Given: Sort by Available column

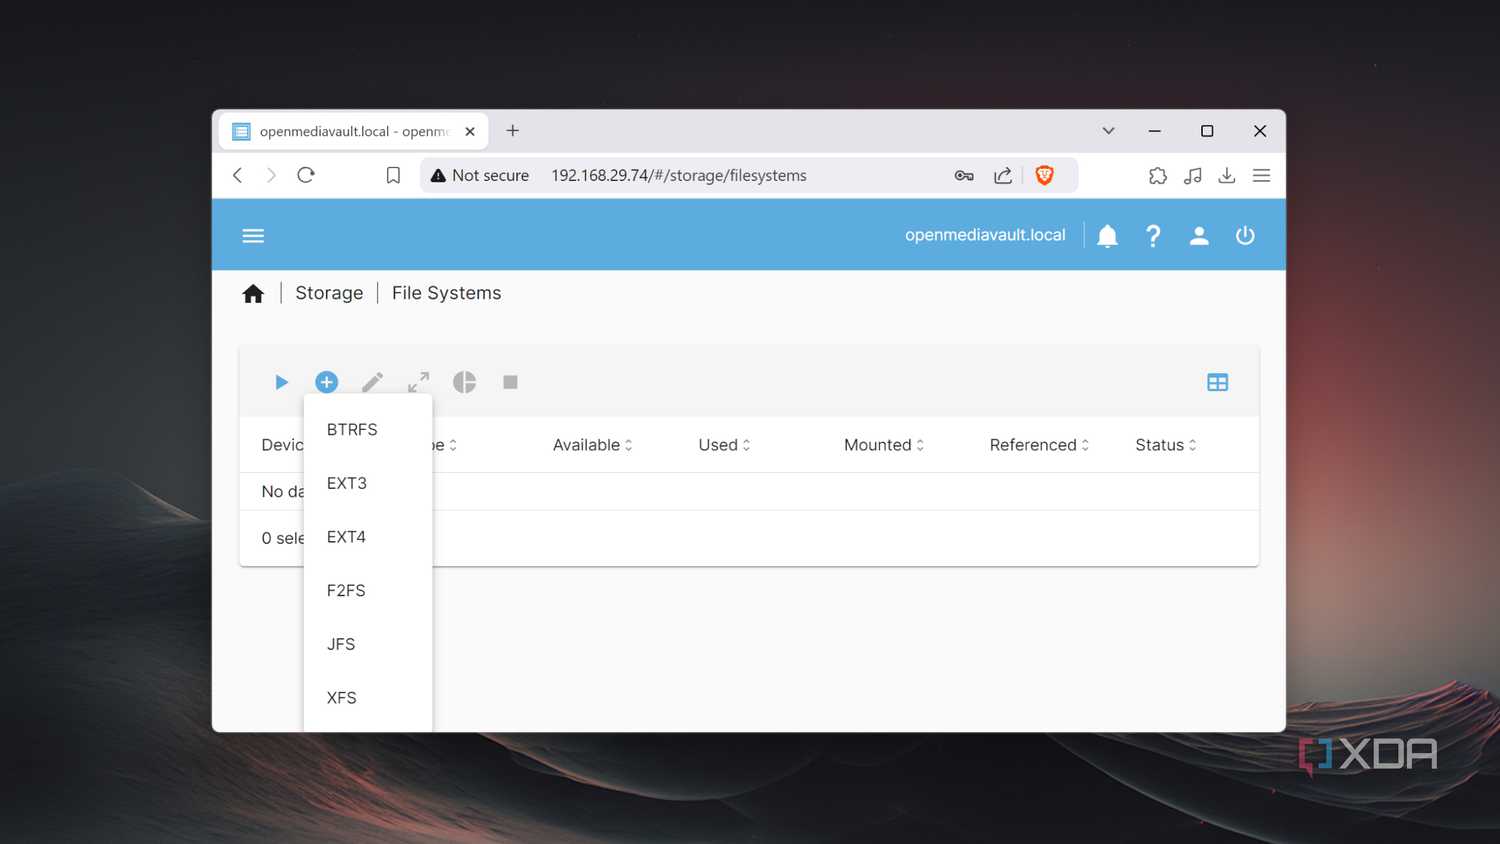Looking at the screenshot, I should point(592,445).
